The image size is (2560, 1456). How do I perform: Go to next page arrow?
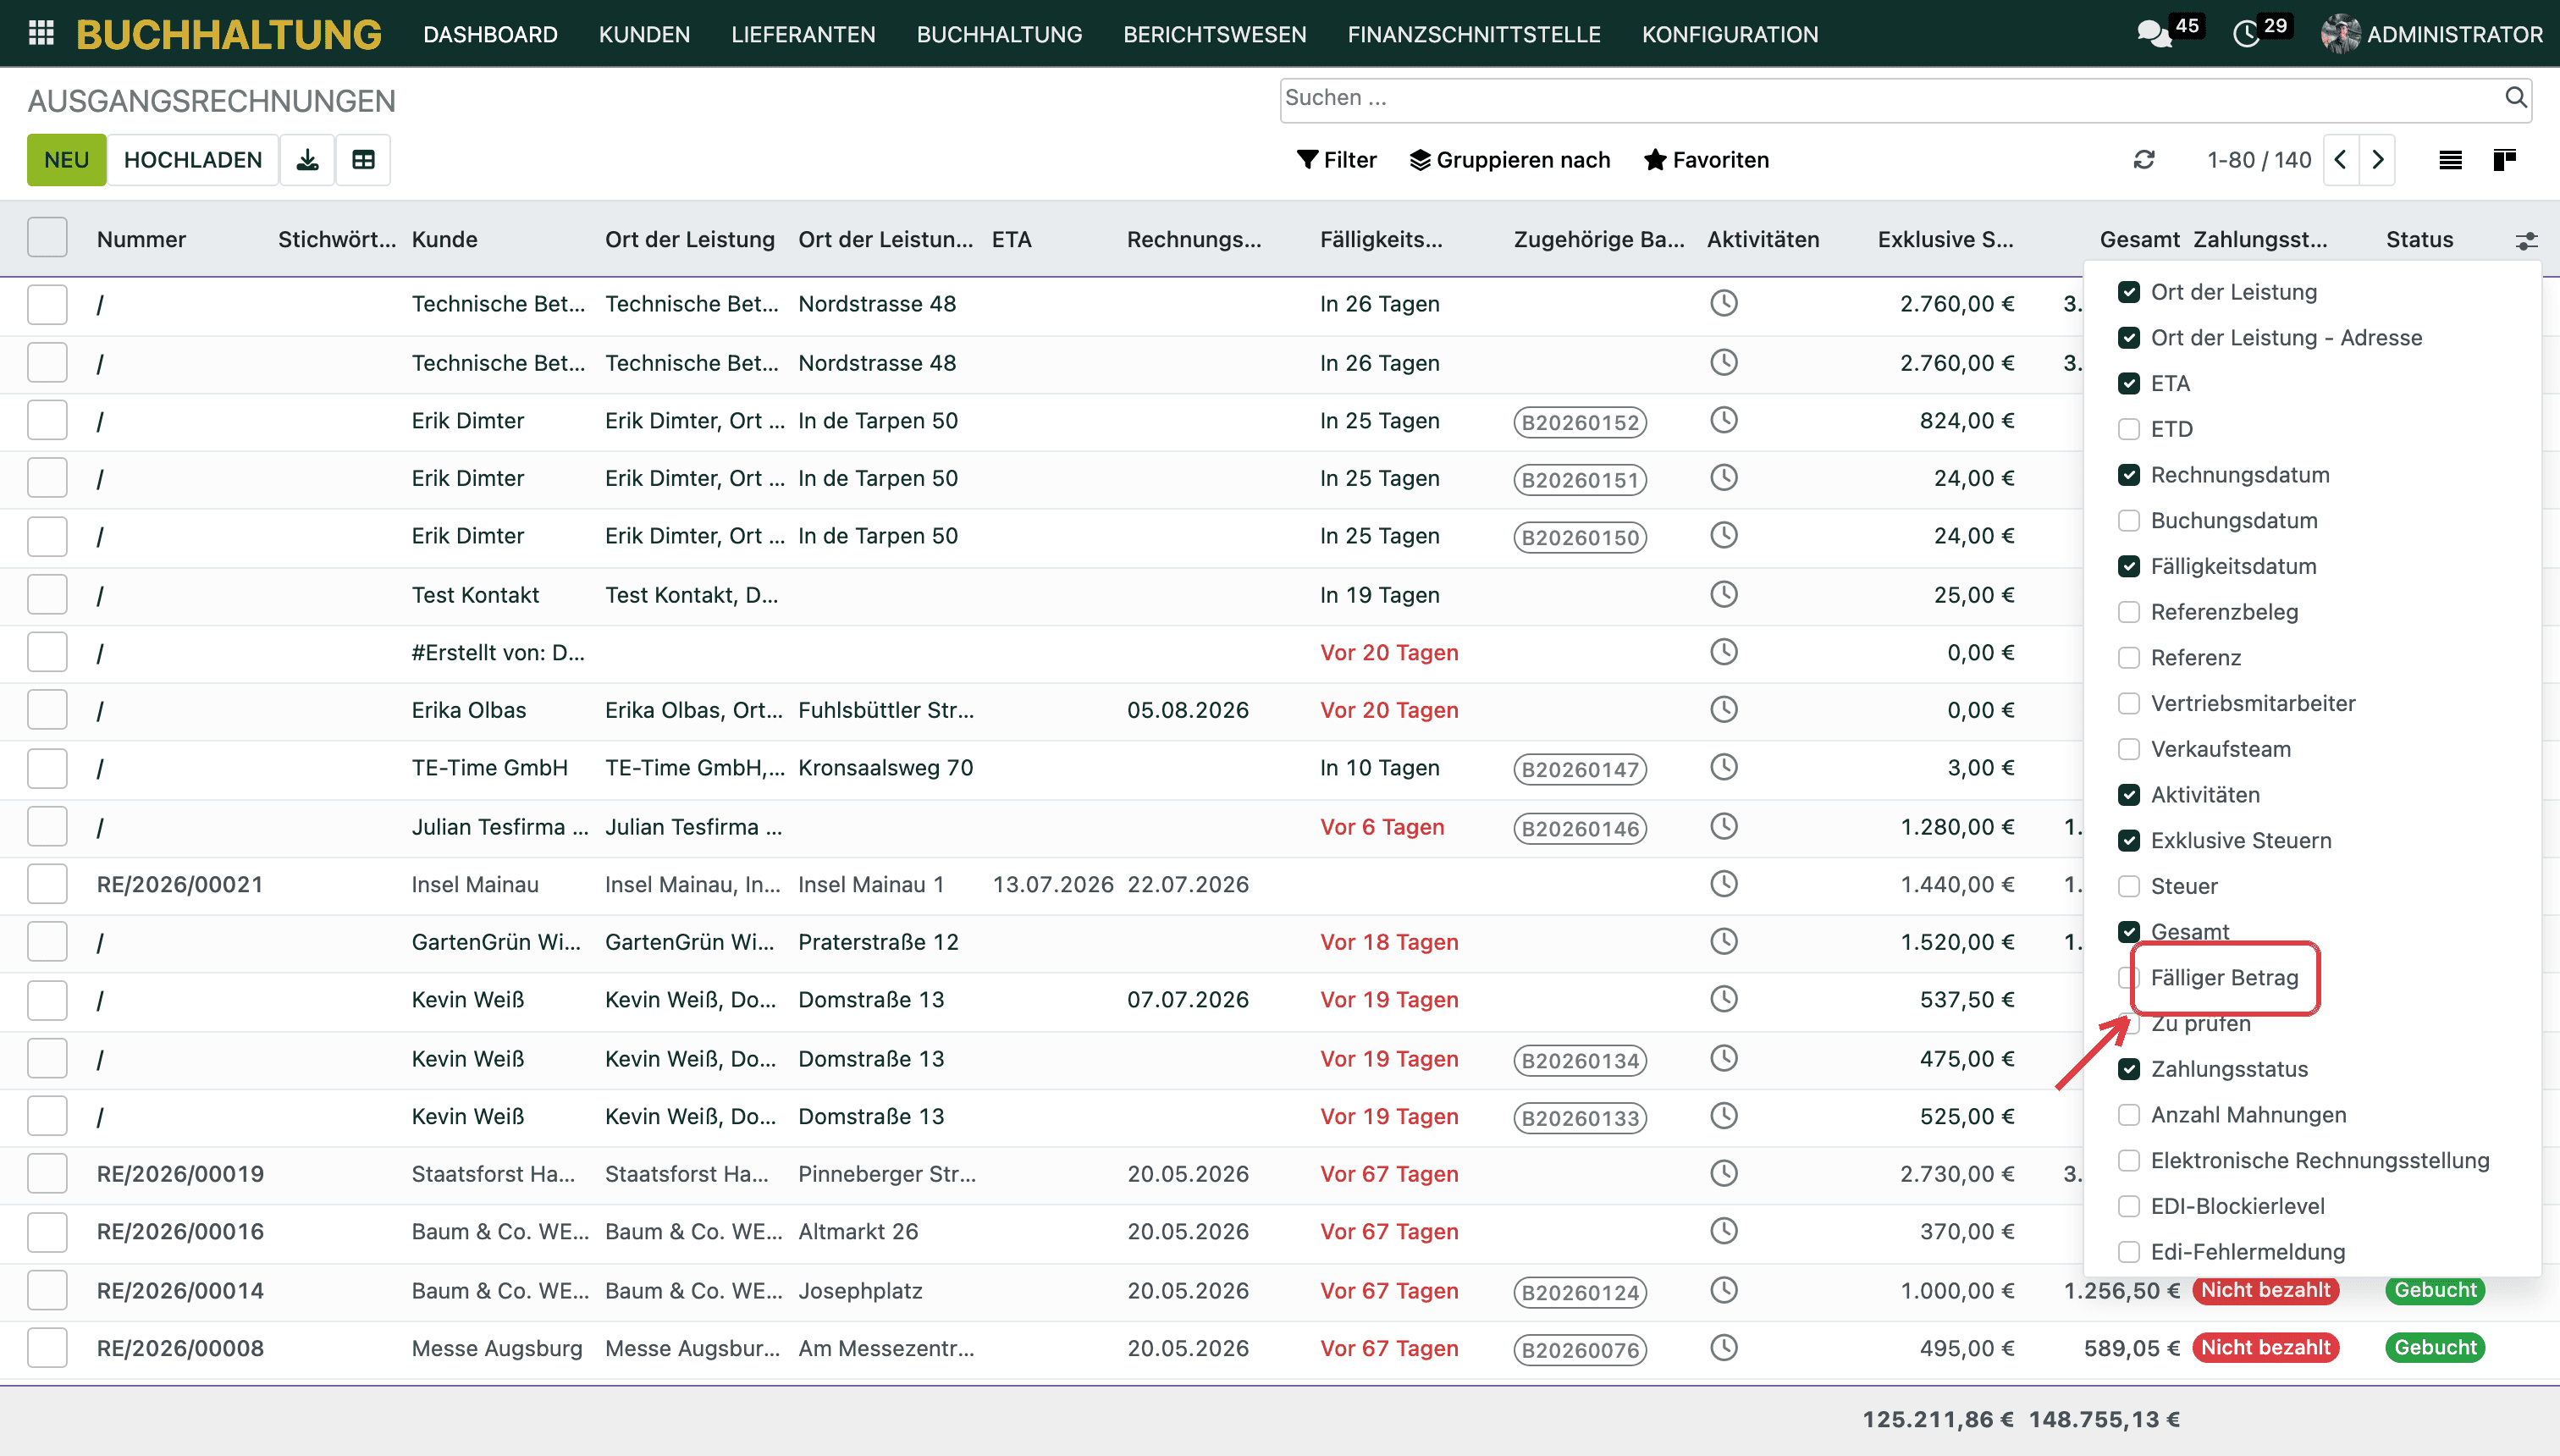[x=2378, y=160]
